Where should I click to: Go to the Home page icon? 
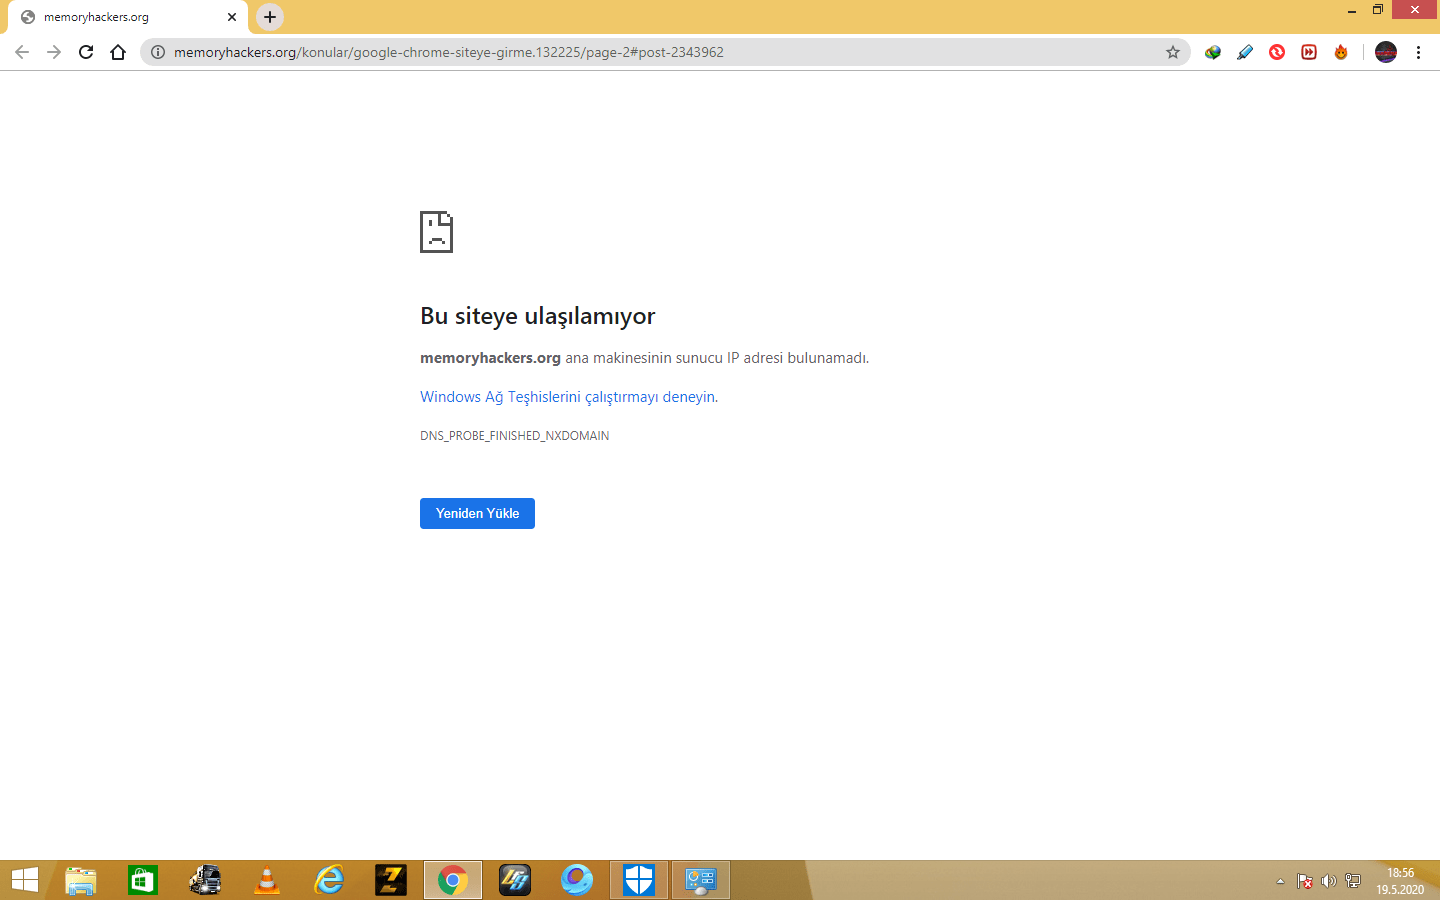pyautogui.click(x=118, y=52)
